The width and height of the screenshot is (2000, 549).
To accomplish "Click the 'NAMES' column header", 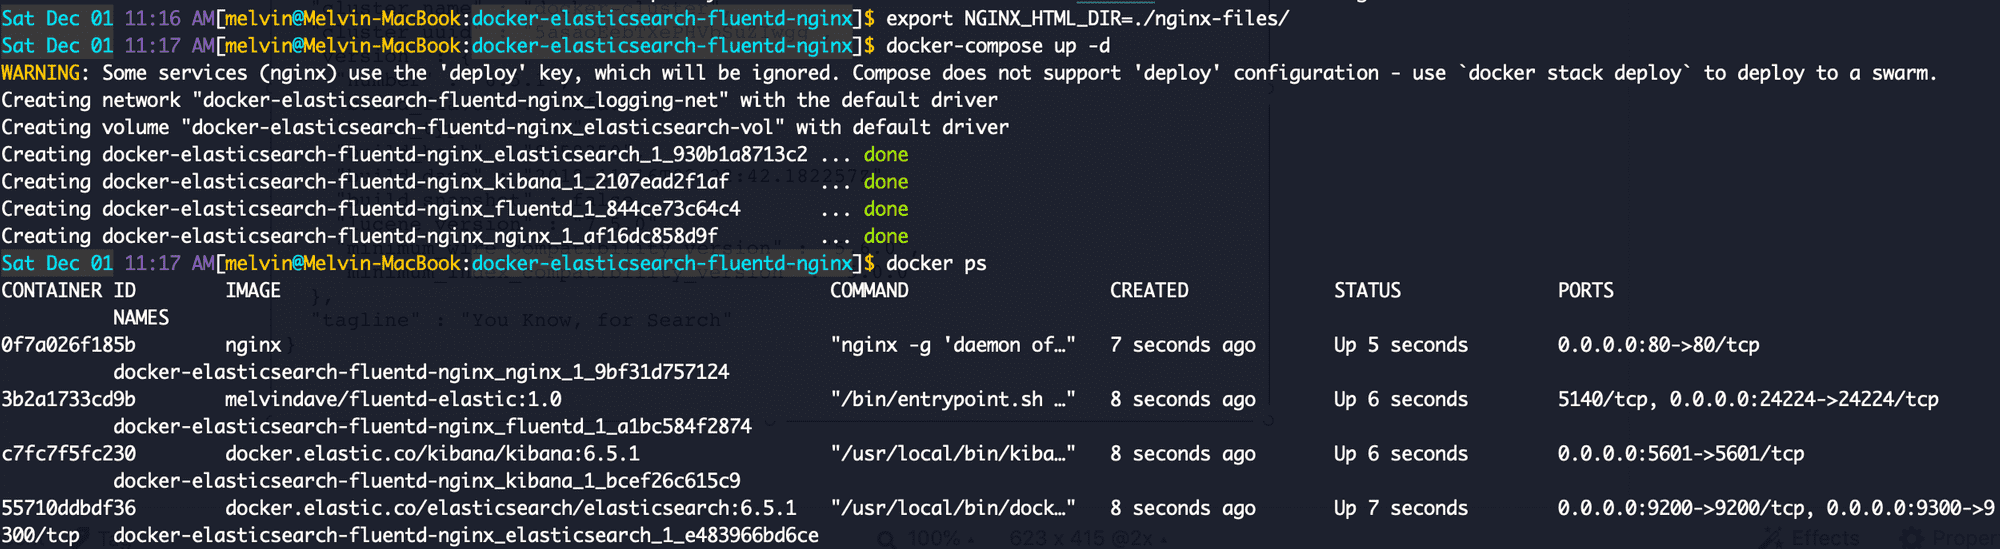I will (141, 318).
